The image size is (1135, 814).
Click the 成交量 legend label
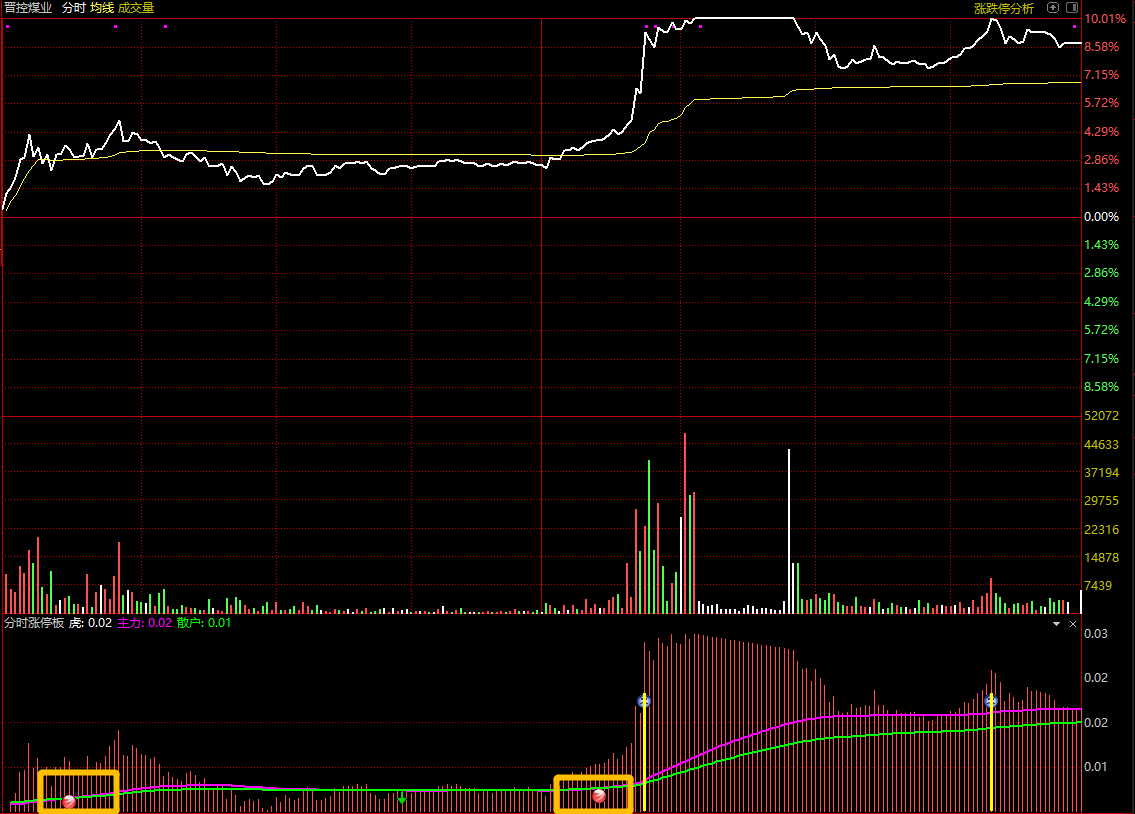coord(136,8)
